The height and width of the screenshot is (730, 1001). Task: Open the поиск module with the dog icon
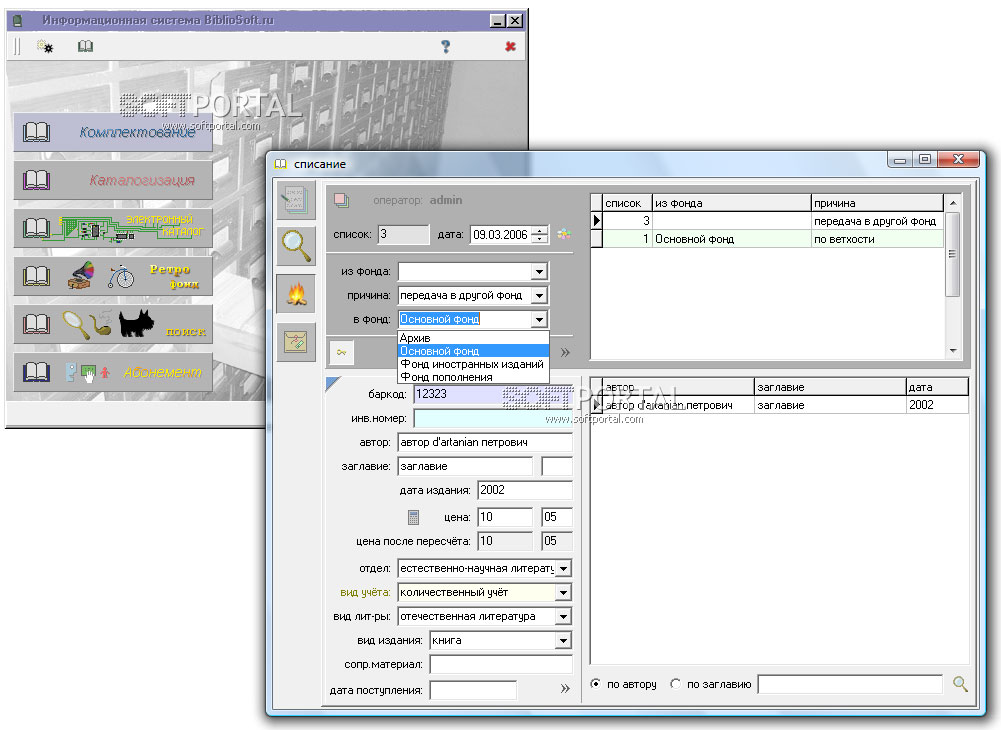[113, 324]
